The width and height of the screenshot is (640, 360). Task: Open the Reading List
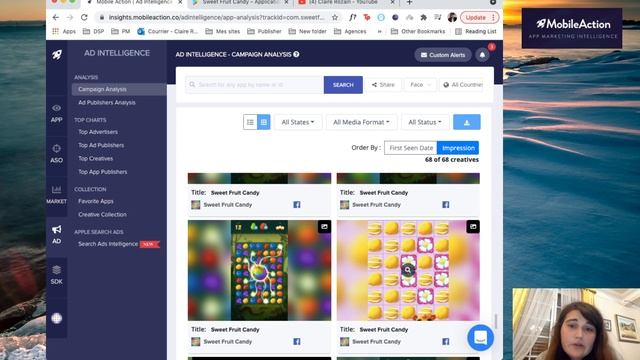click(476, 31)
